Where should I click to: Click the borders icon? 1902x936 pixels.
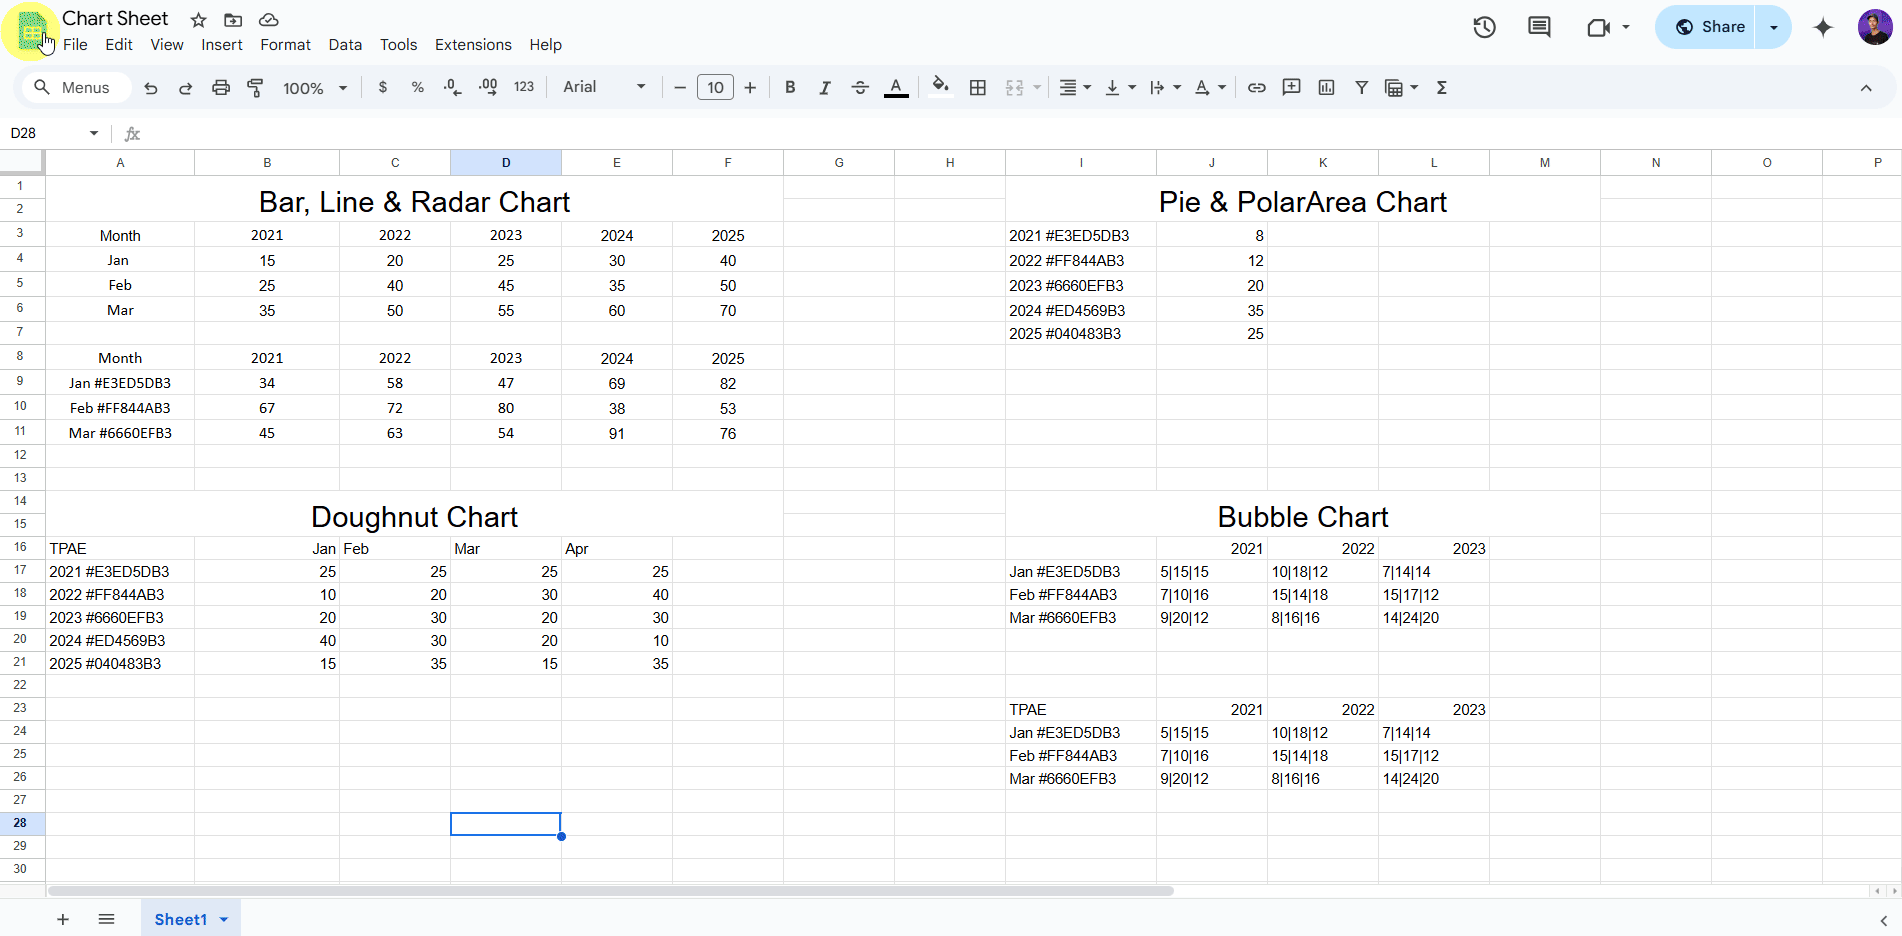(978, 88)
